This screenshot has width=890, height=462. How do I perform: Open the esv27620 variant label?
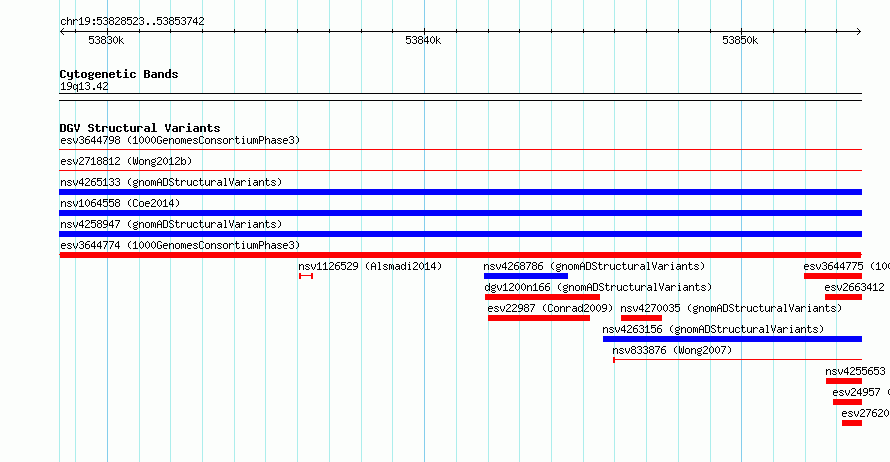tap(865, 413)
